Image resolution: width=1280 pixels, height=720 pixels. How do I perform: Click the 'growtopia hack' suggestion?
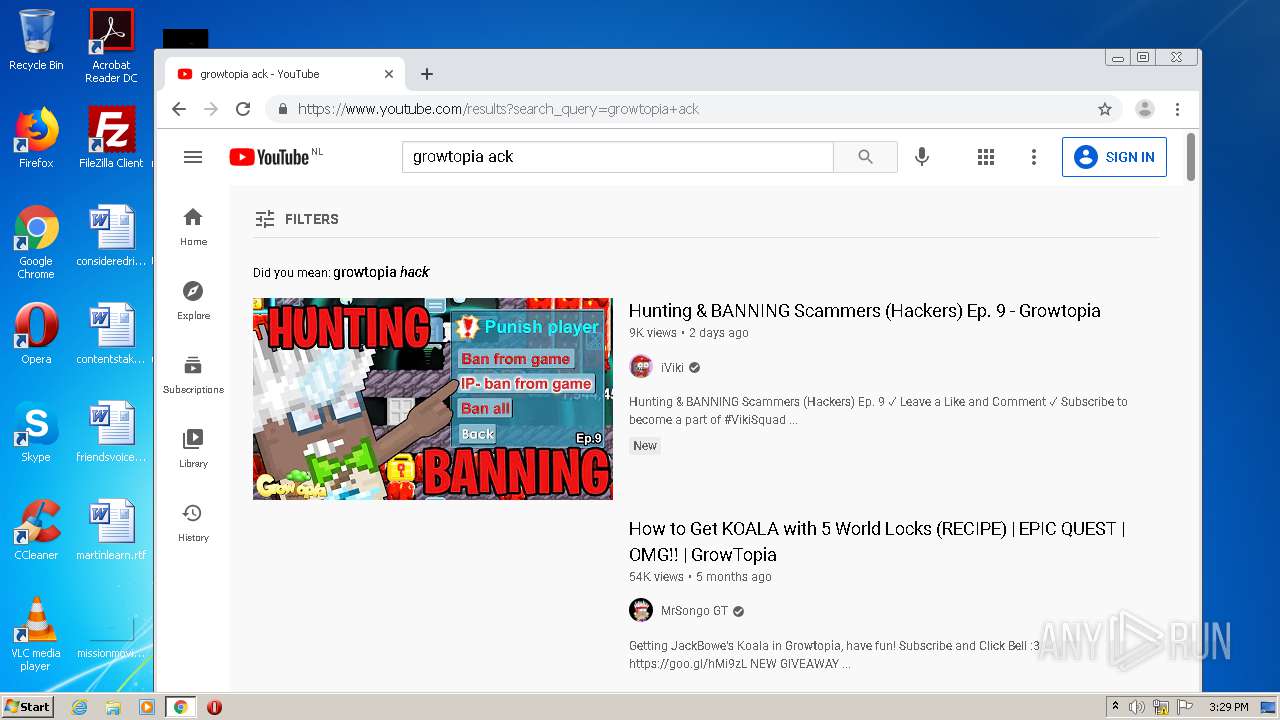381,272
